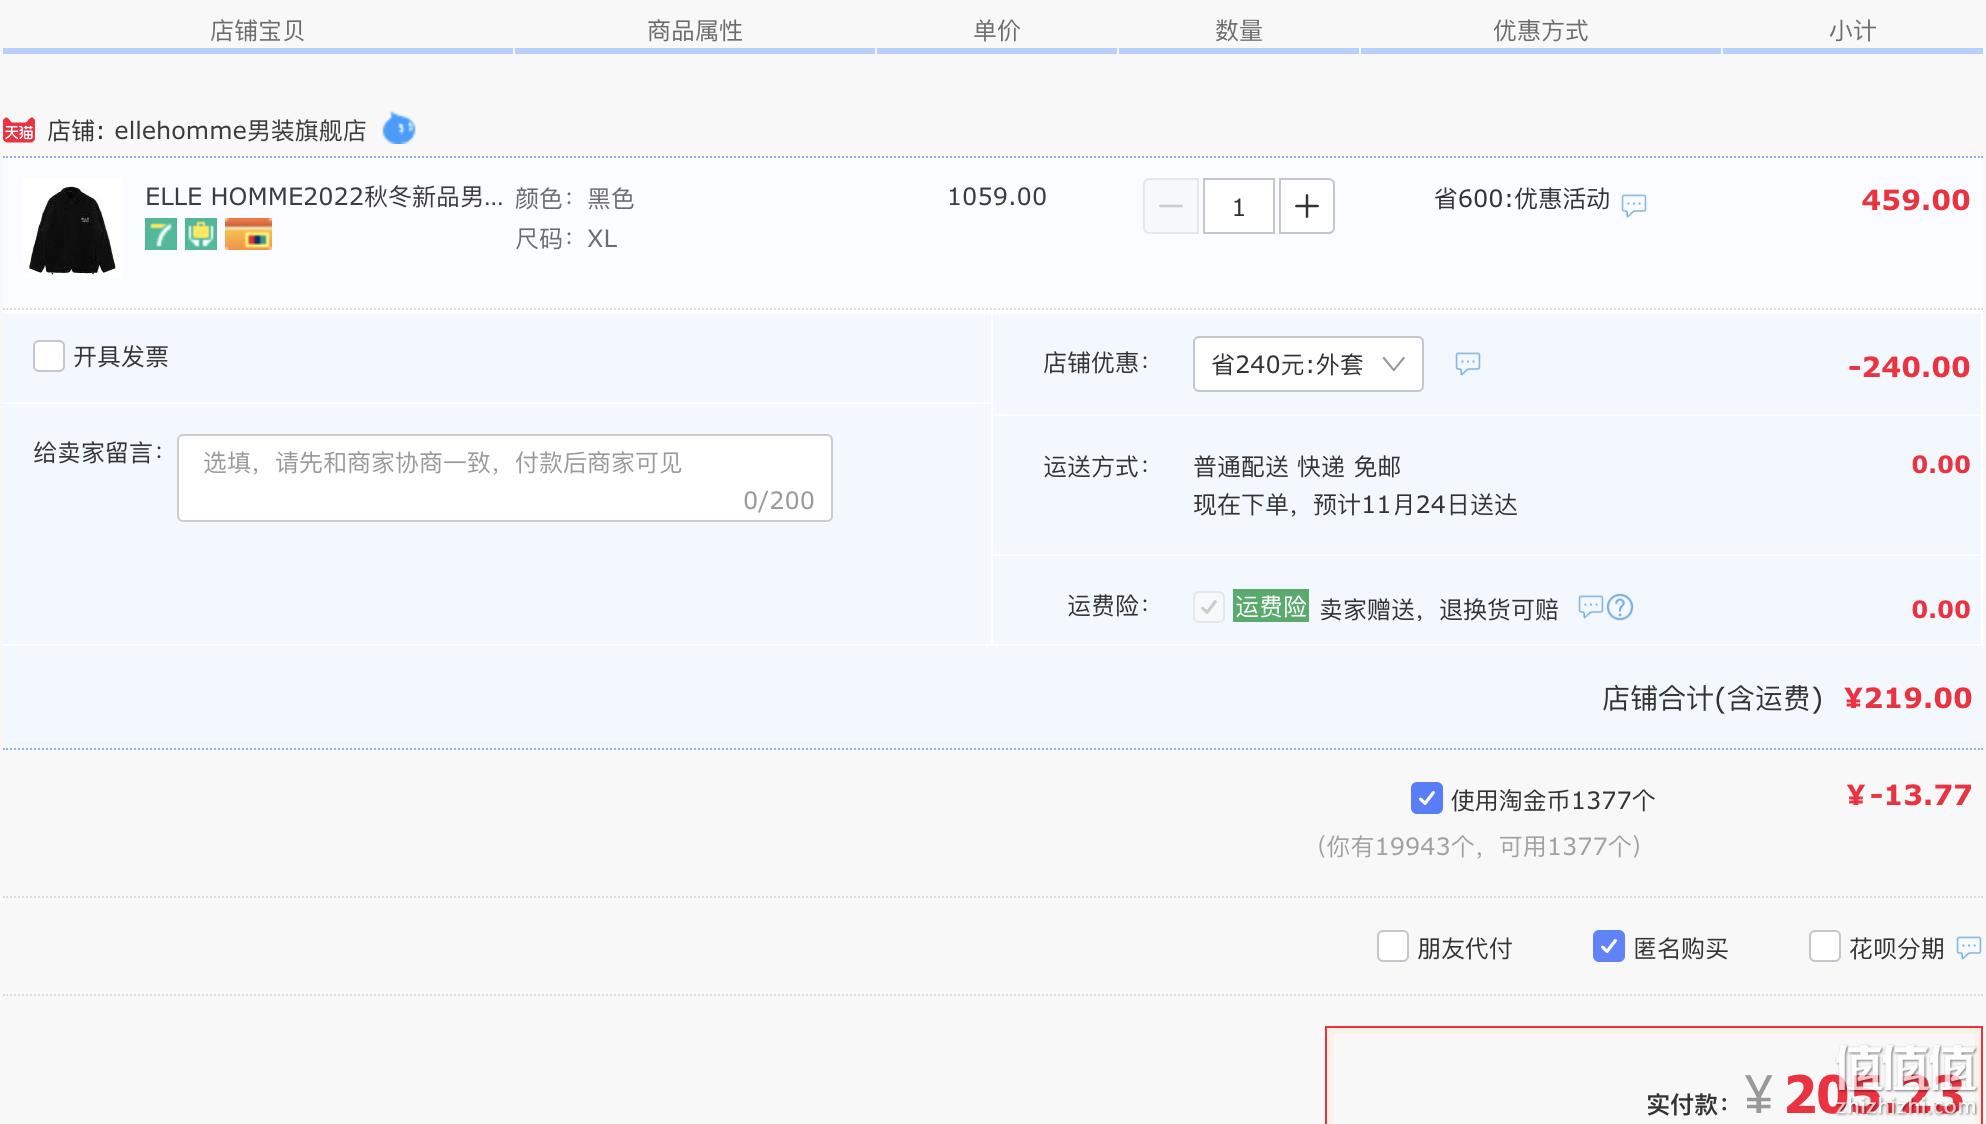Click the unit price 1059.00
This screenshot has width=1986, height=1124.
997,197
